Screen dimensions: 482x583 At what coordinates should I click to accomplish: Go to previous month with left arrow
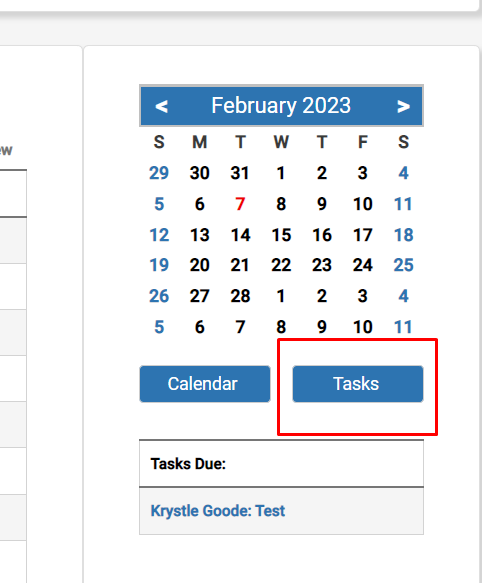(161, 106)
